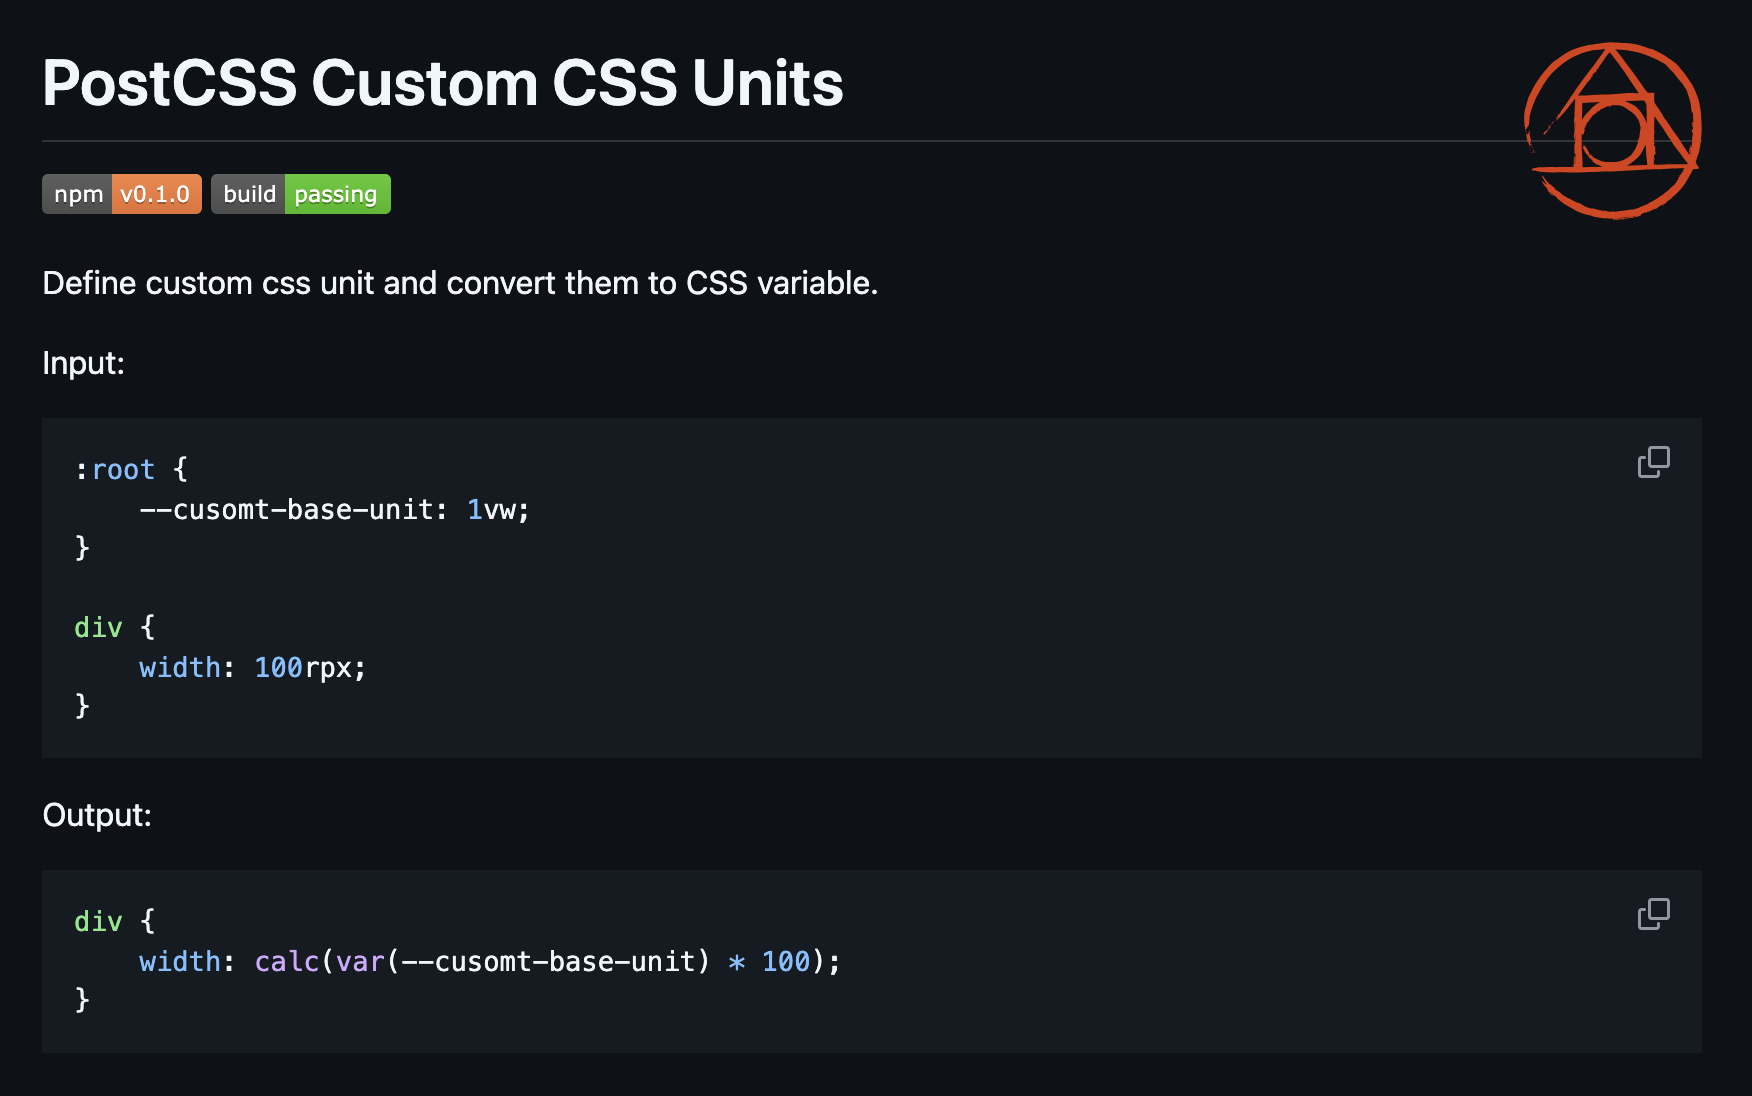
Task: Open the npm v0.1.0 badge
Action: pos(122,194)
